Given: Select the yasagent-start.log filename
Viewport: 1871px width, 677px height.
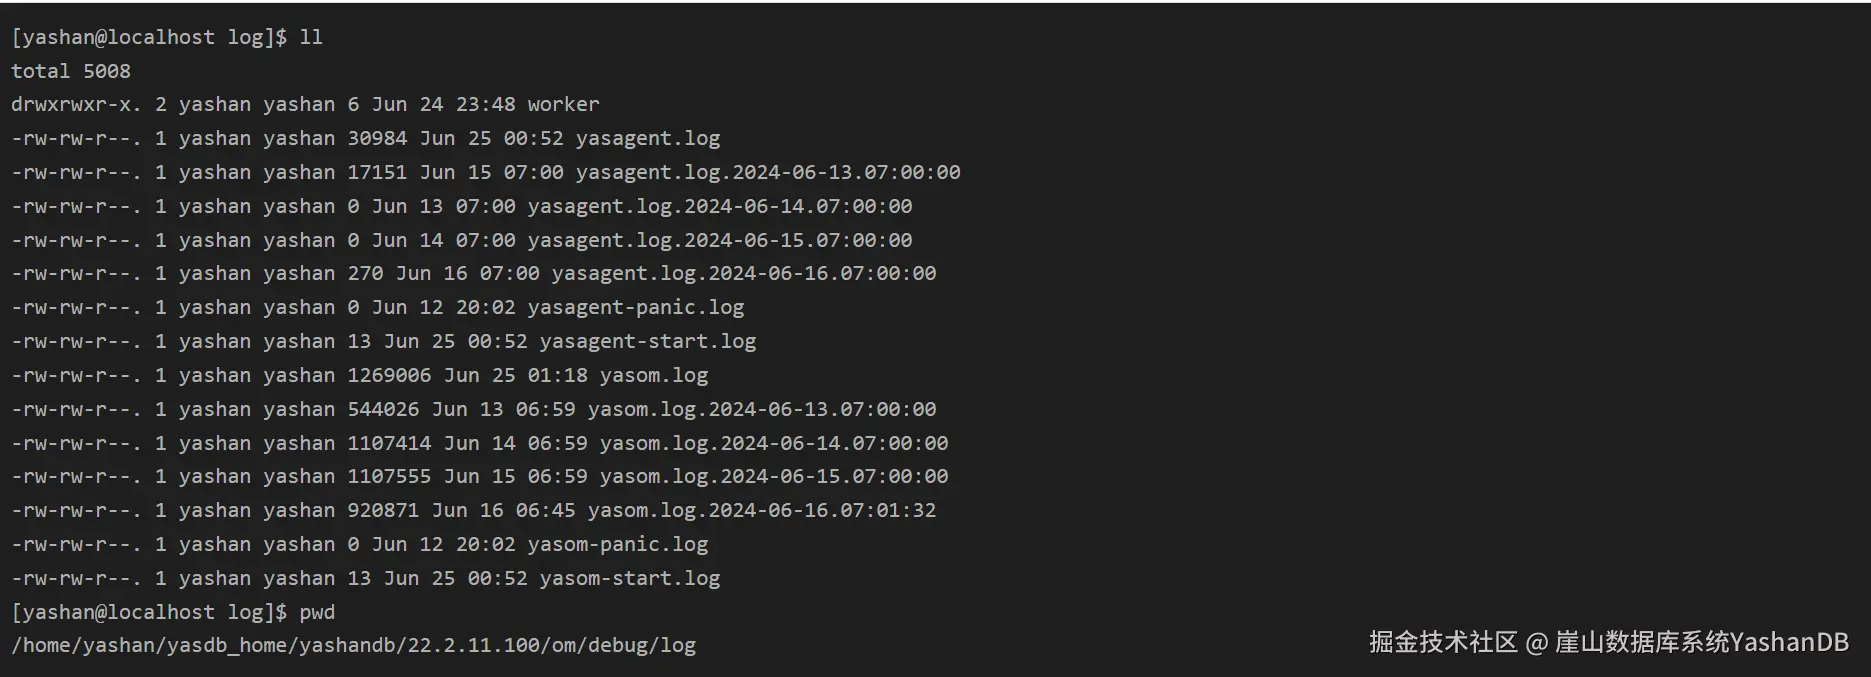Looking at the screenshot, I should pos(648,341).
